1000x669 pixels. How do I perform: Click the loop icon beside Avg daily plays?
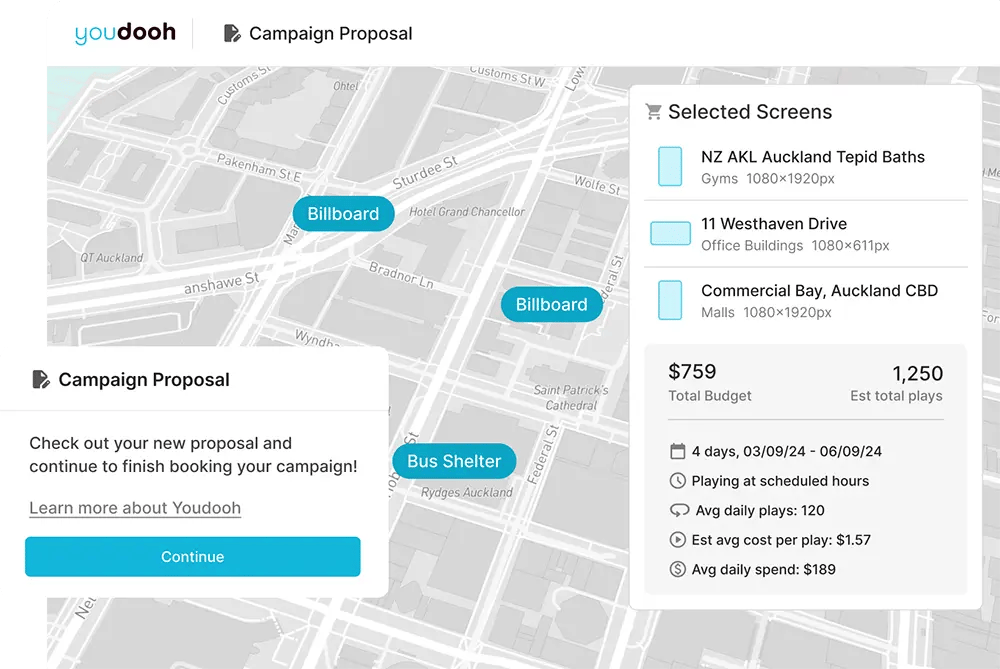coord(677,510)
